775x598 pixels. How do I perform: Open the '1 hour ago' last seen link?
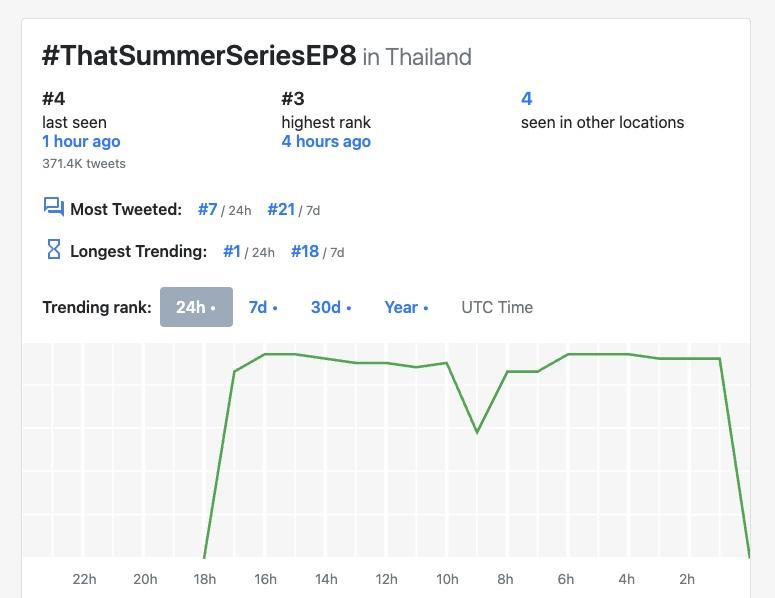coord(81,142)
